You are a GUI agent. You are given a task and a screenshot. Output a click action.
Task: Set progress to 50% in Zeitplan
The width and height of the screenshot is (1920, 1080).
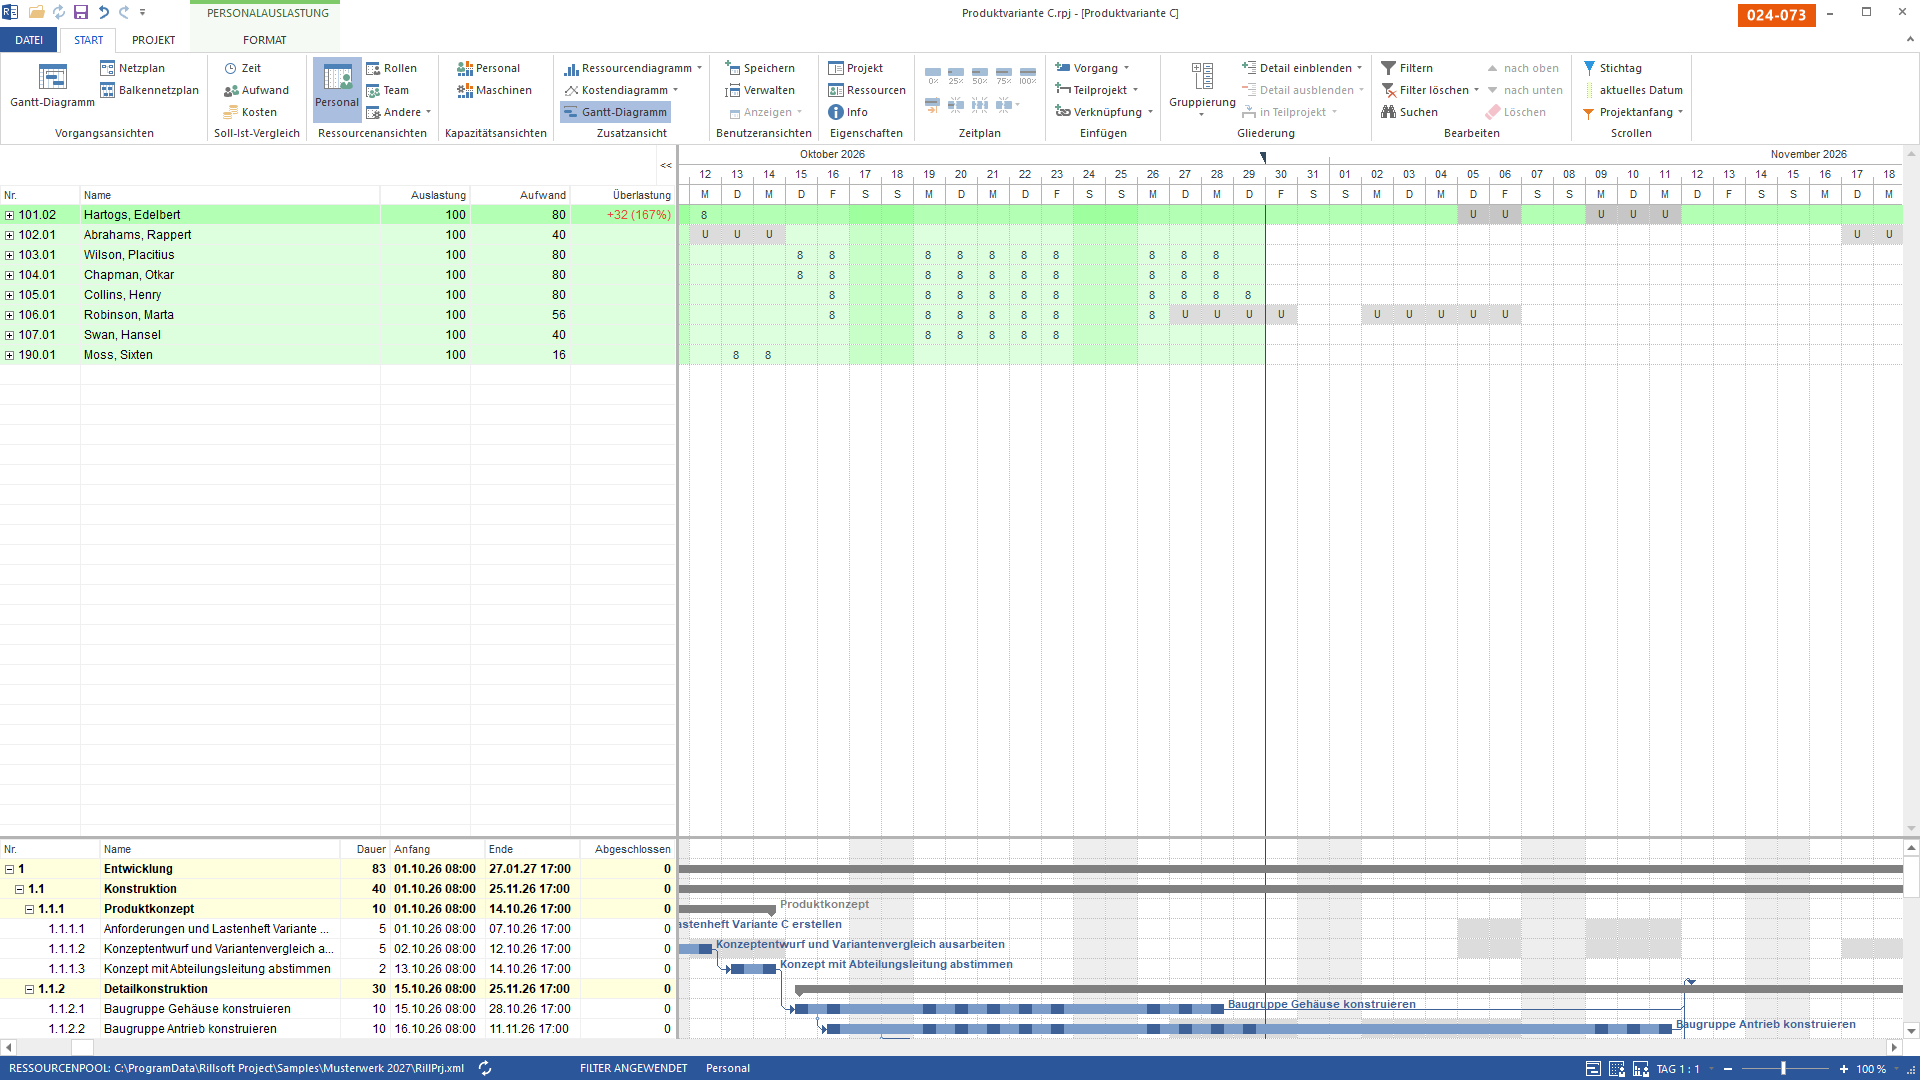click(x=980, y=76)
